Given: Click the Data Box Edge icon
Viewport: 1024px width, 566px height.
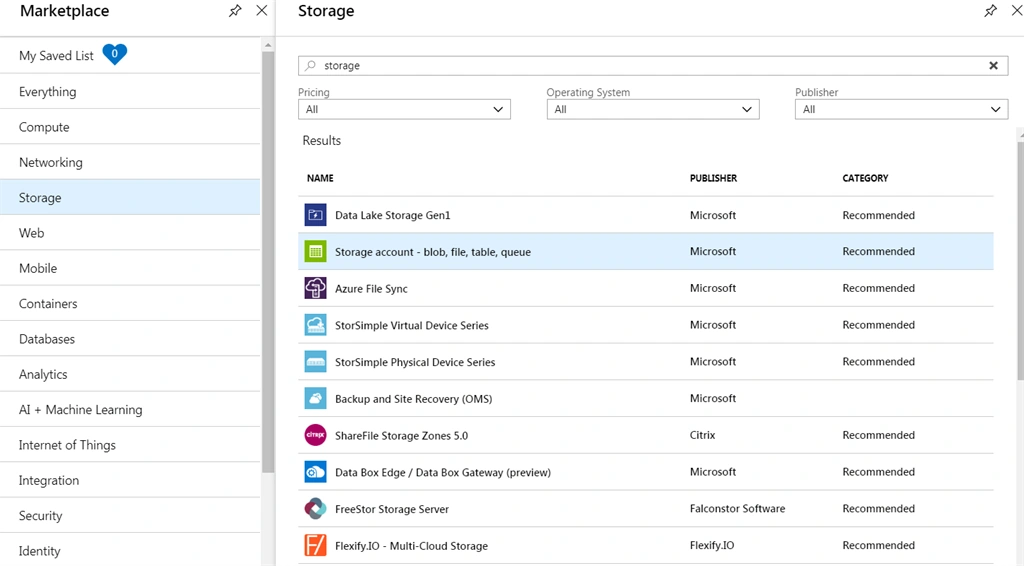Looking at the screenshot, I should point(315,472).
